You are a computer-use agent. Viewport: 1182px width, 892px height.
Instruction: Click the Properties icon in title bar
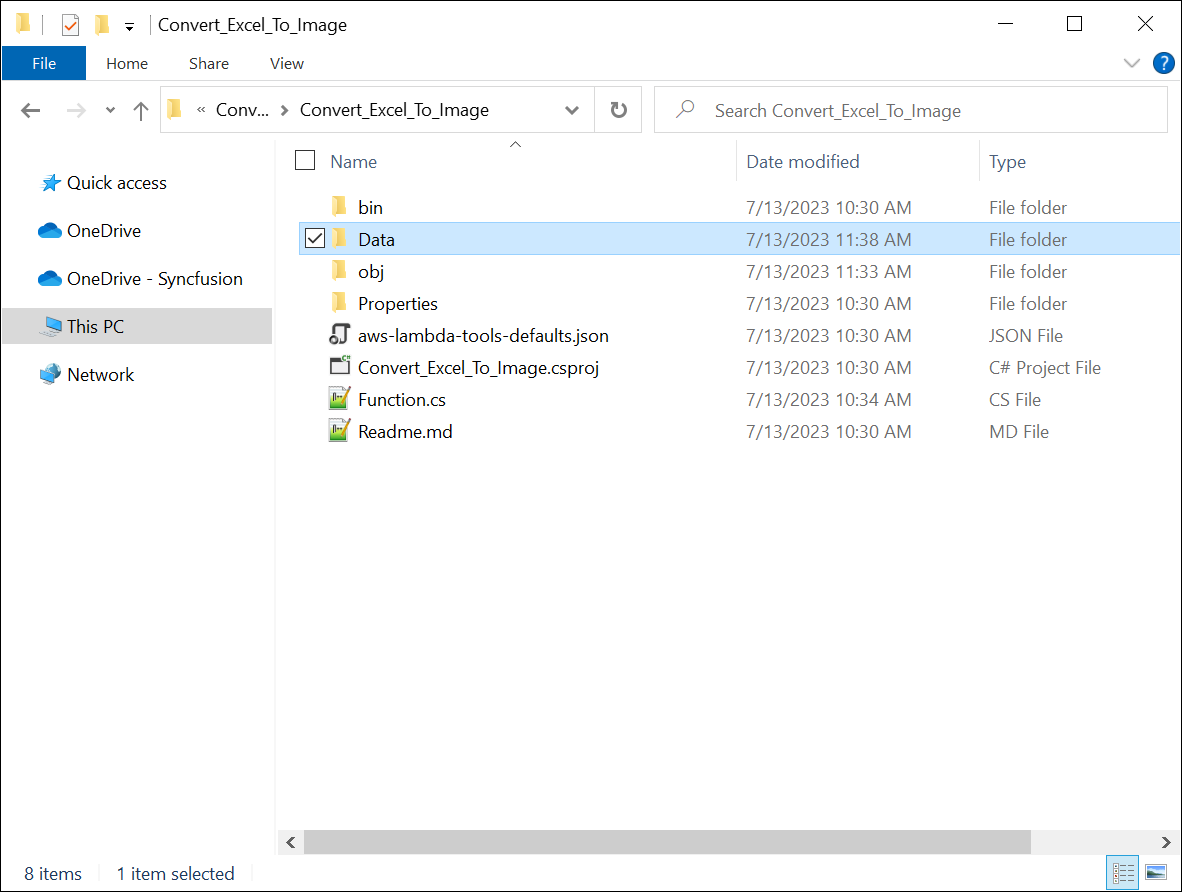(x=70, y=25)
